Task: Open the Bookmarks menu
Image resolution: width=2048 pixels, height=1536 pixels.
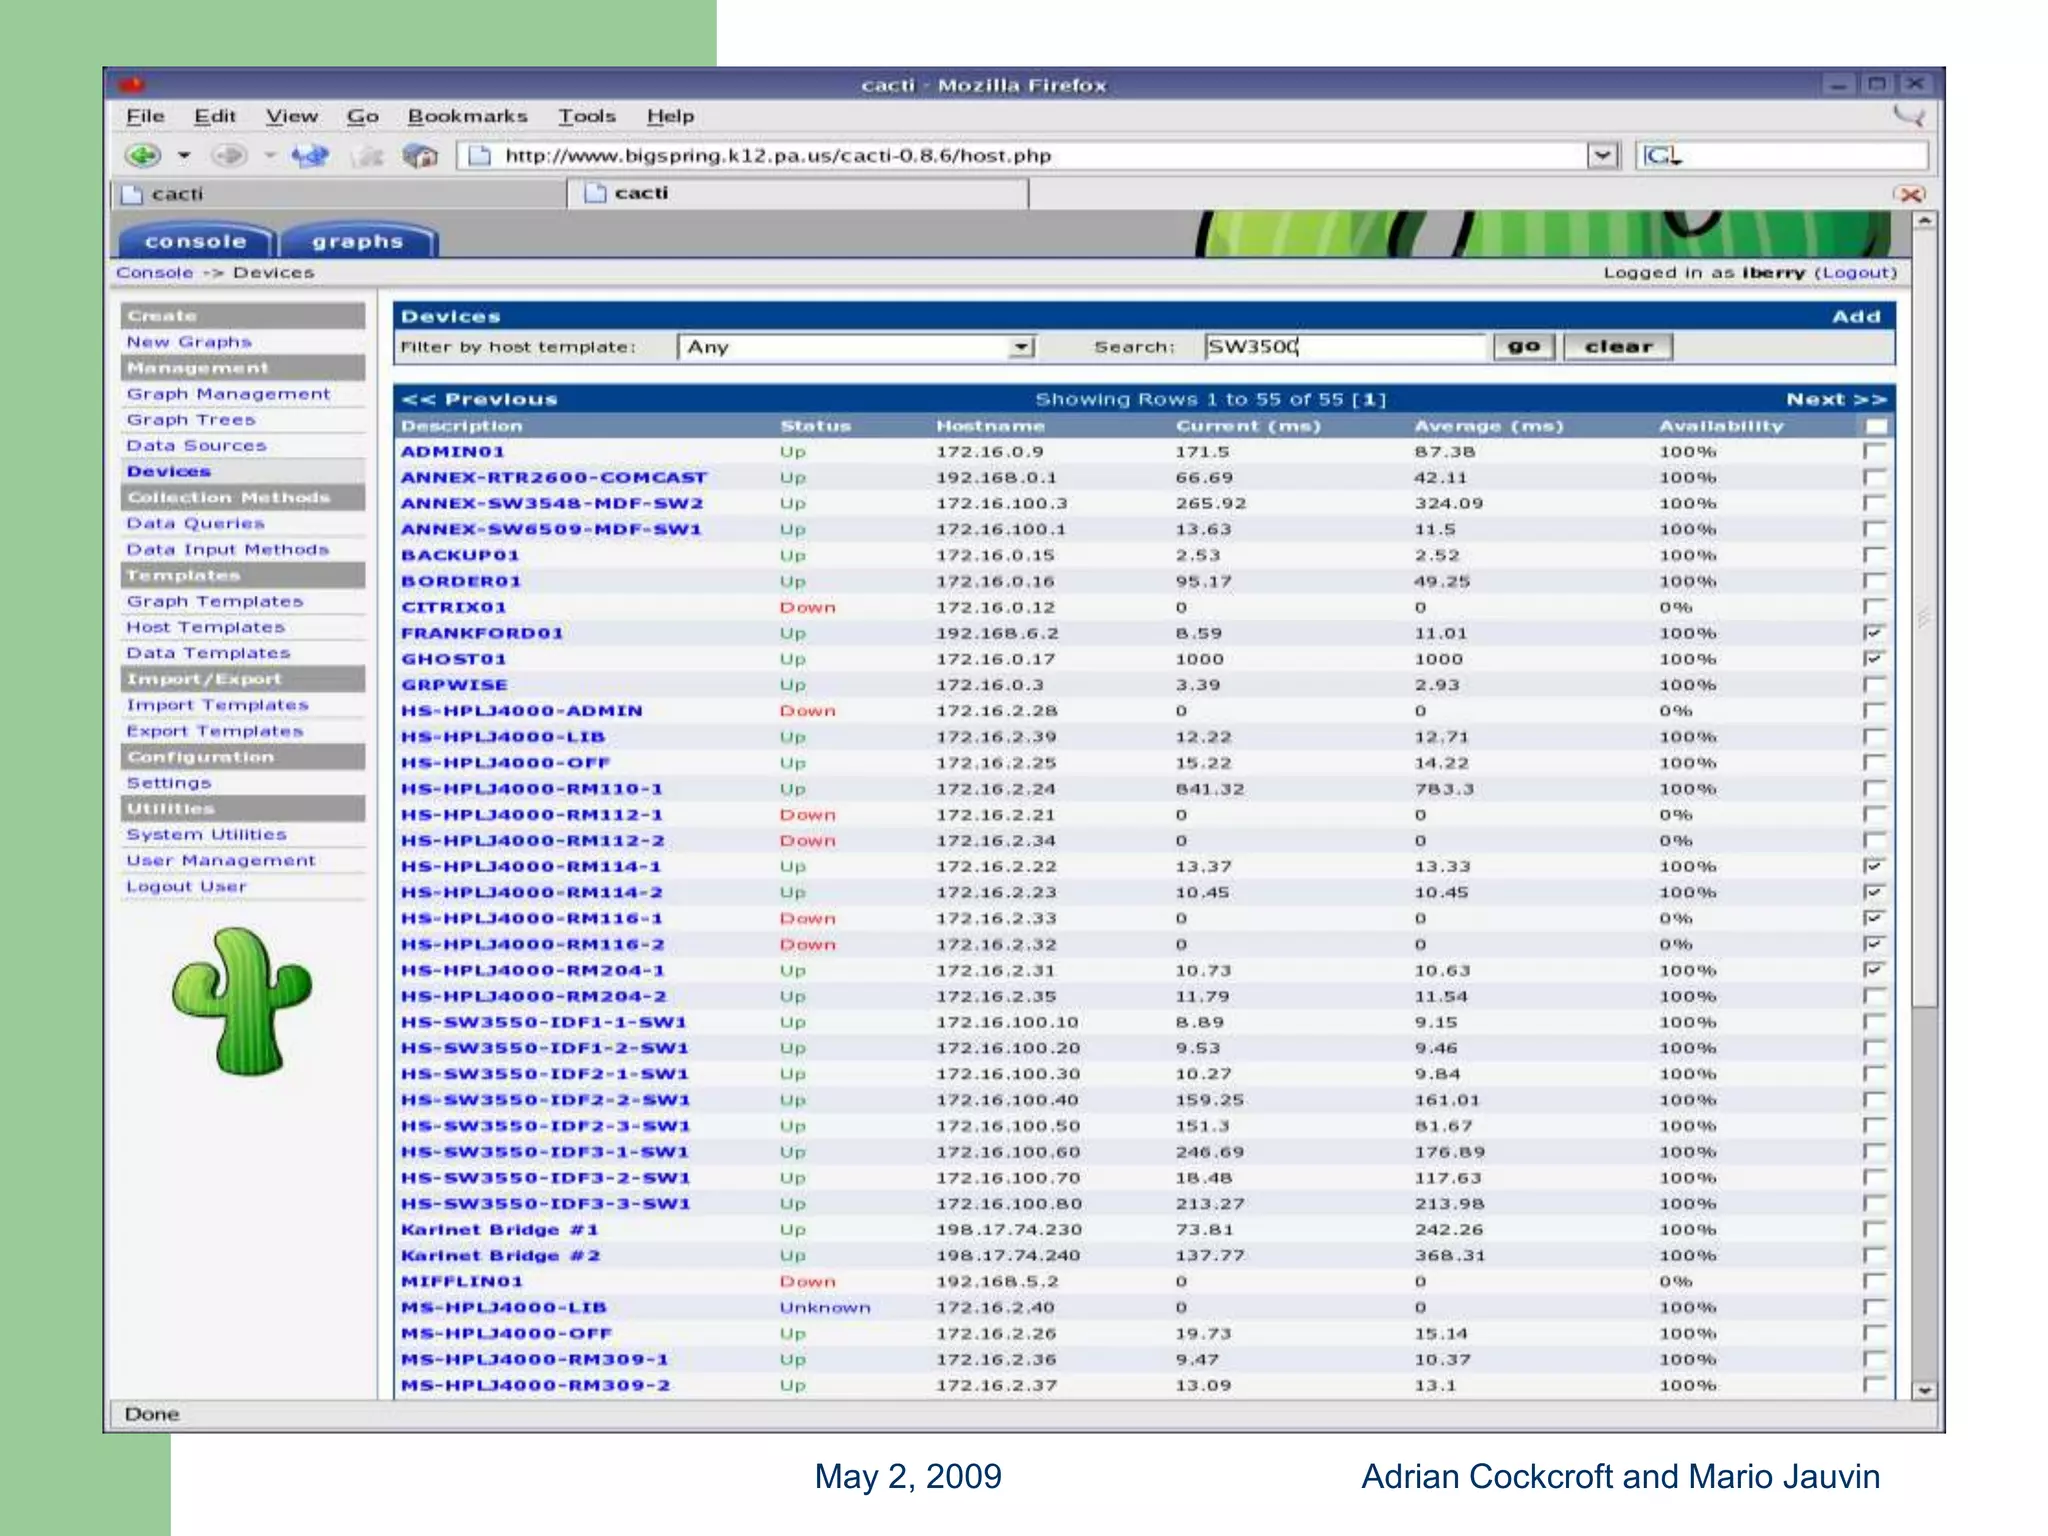Action: pos(467,116)
